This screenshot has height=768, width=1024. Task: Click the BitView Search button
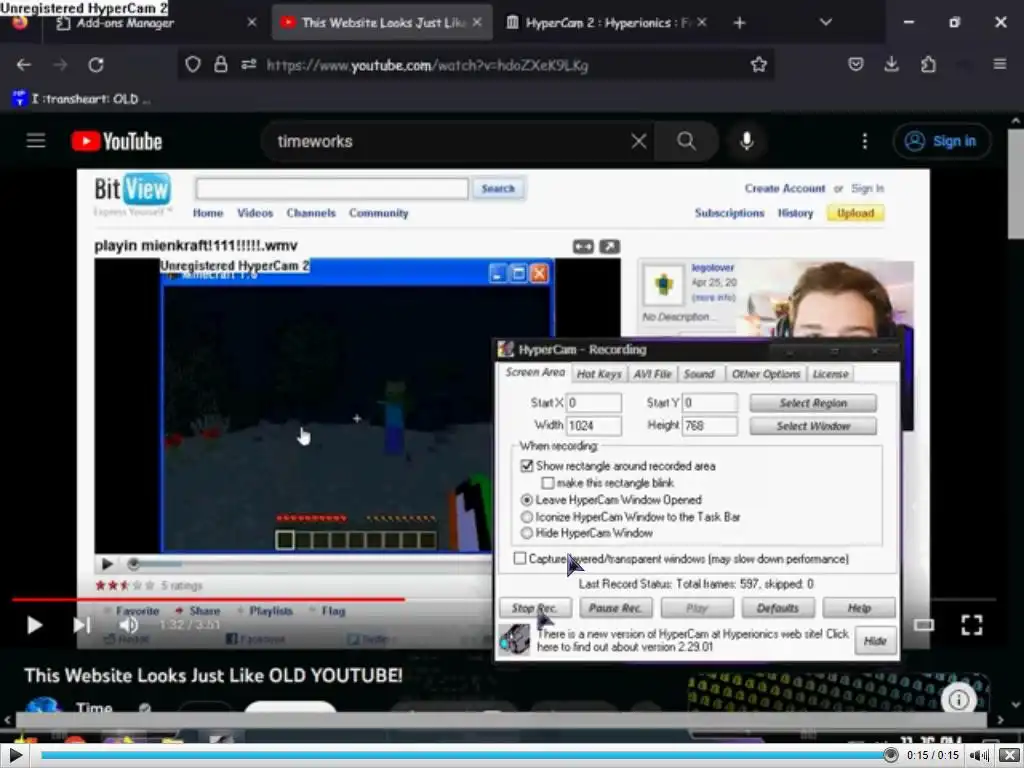pos(498,188)
